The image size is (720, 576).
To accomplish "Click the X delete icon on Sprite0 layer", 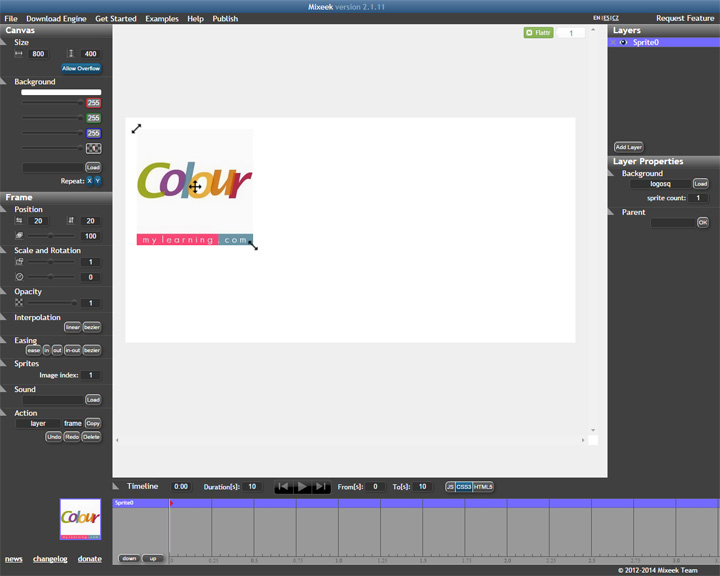I will [x=613, y=42].
